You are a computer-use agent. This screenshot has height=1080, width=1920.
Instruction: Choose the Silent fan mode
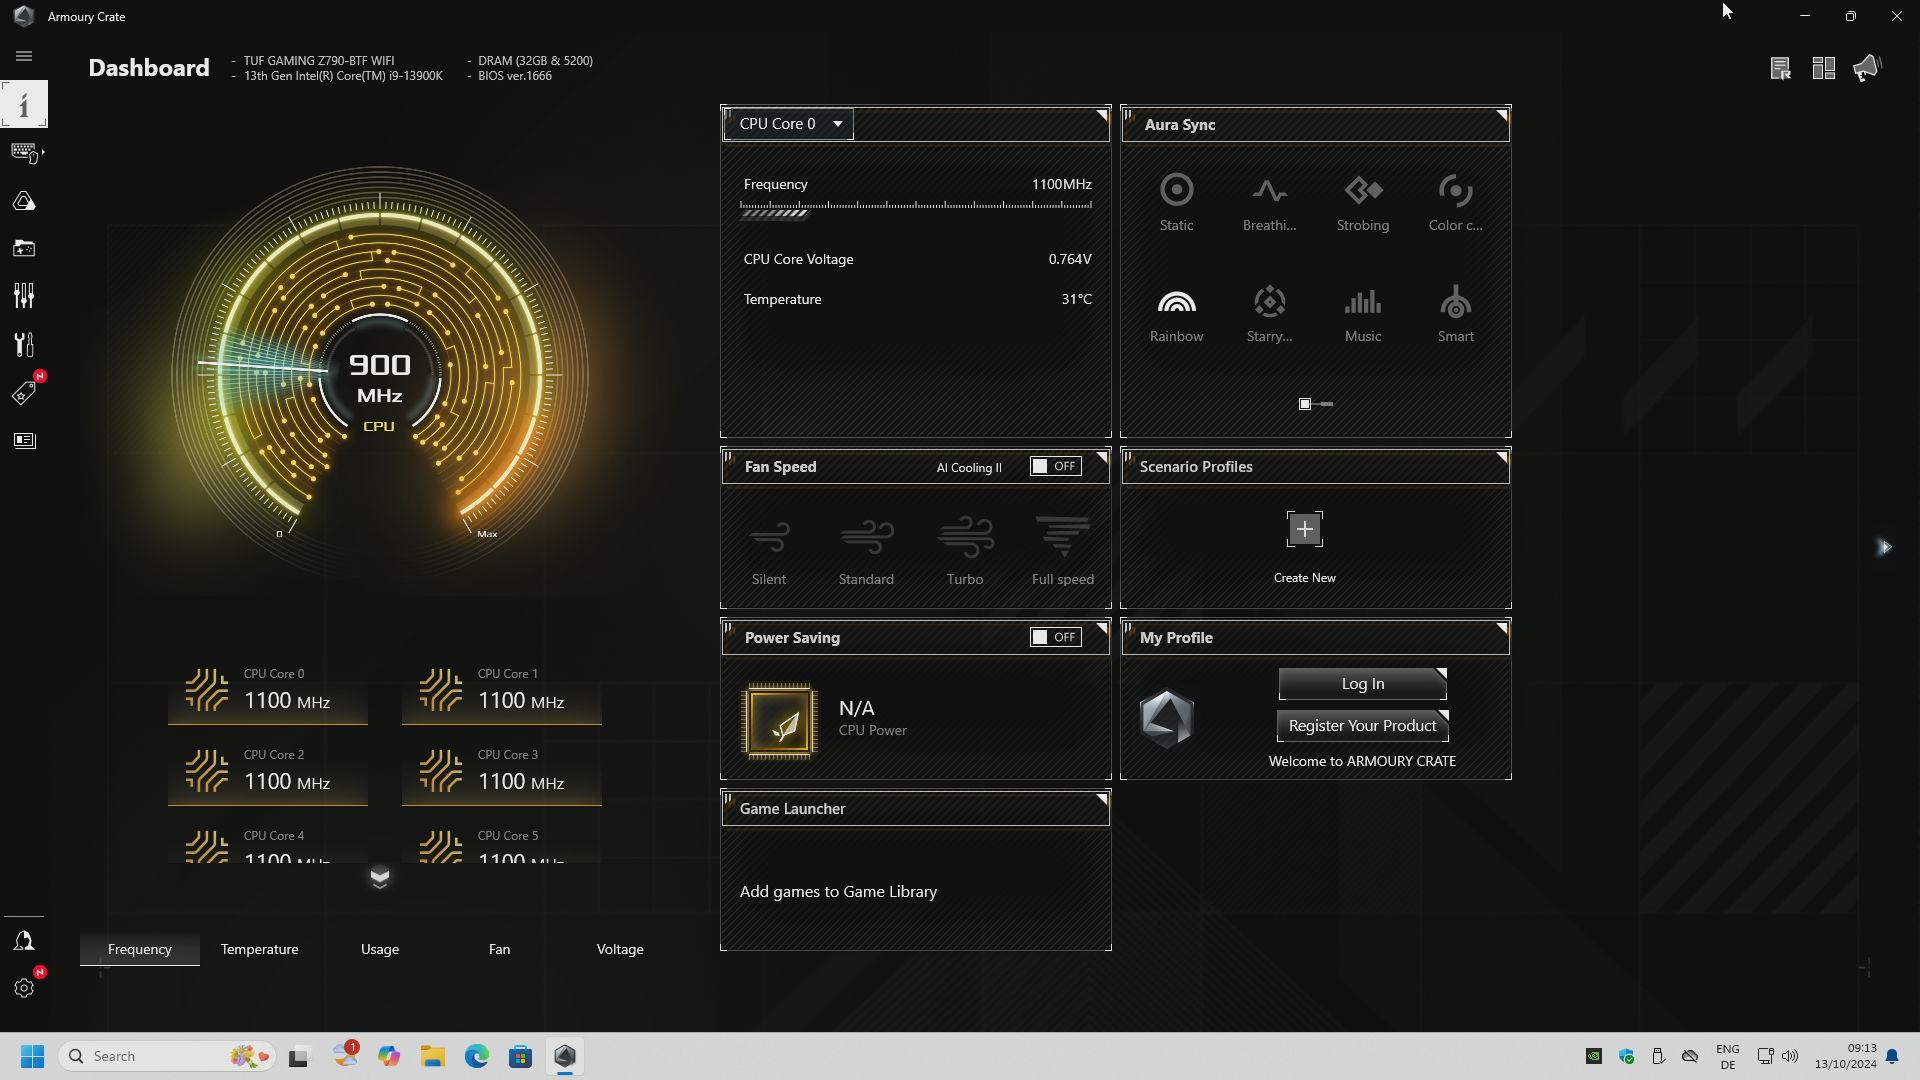769,551
